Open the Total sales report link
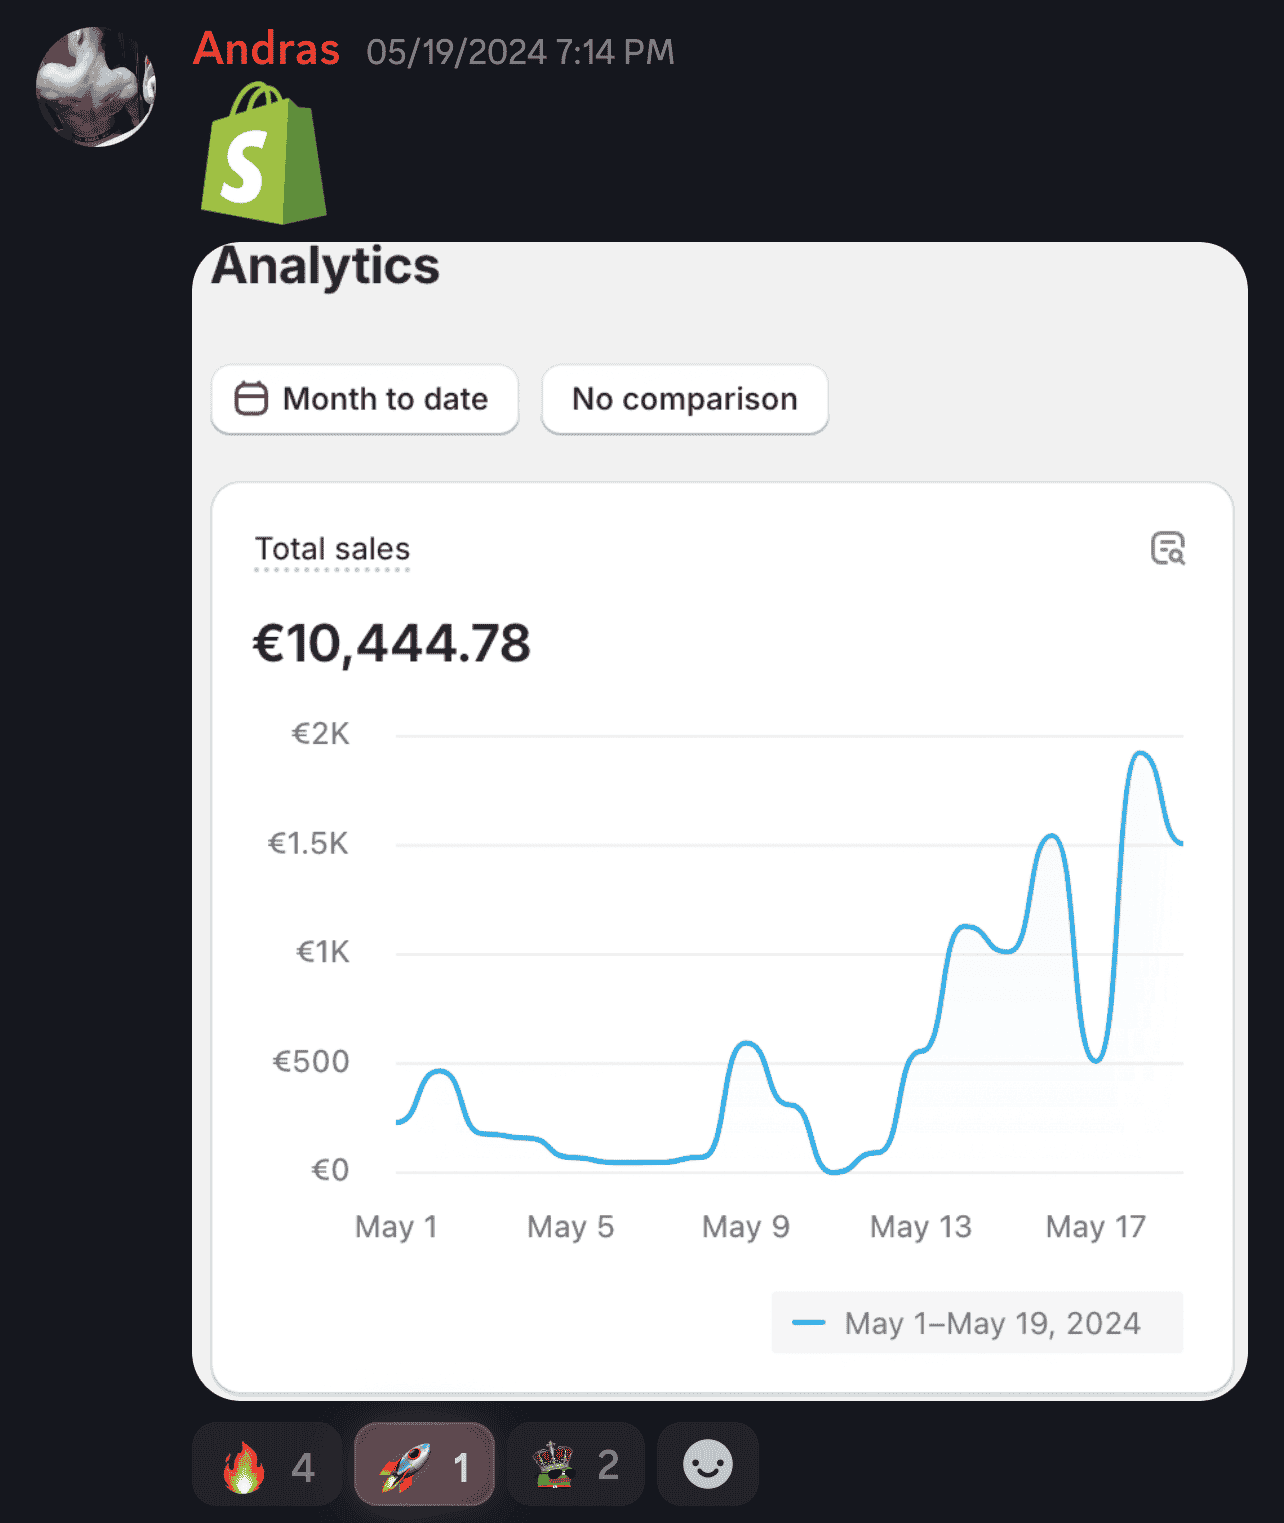Screen dimensions: 1284x1523 [x=332, y=549]
